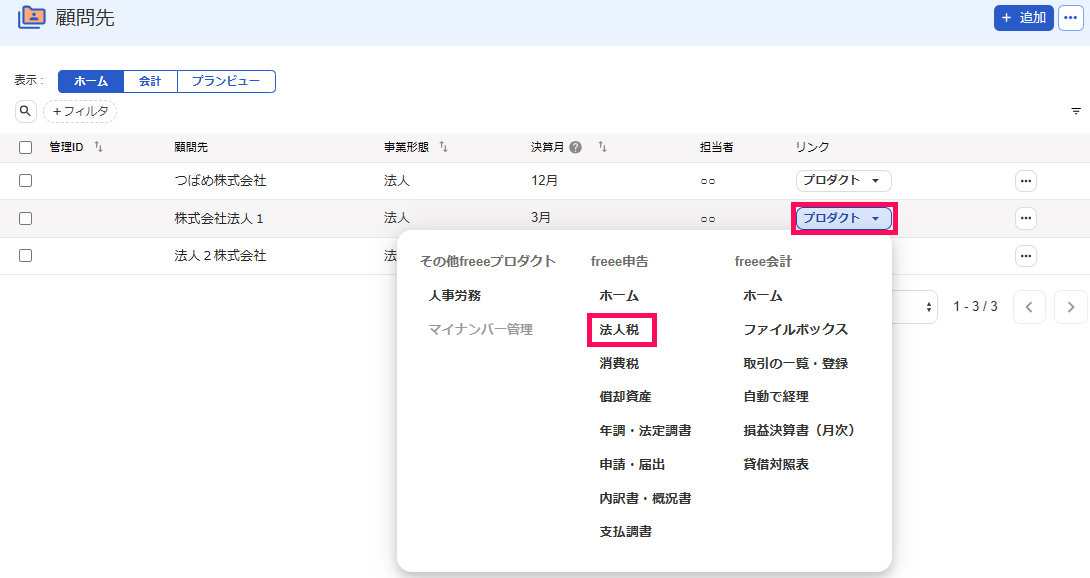The image size is (1090, 578).
Task: Open プロダクト dropdown for つばめ株式会社
Action: click(x=843, y=181)
